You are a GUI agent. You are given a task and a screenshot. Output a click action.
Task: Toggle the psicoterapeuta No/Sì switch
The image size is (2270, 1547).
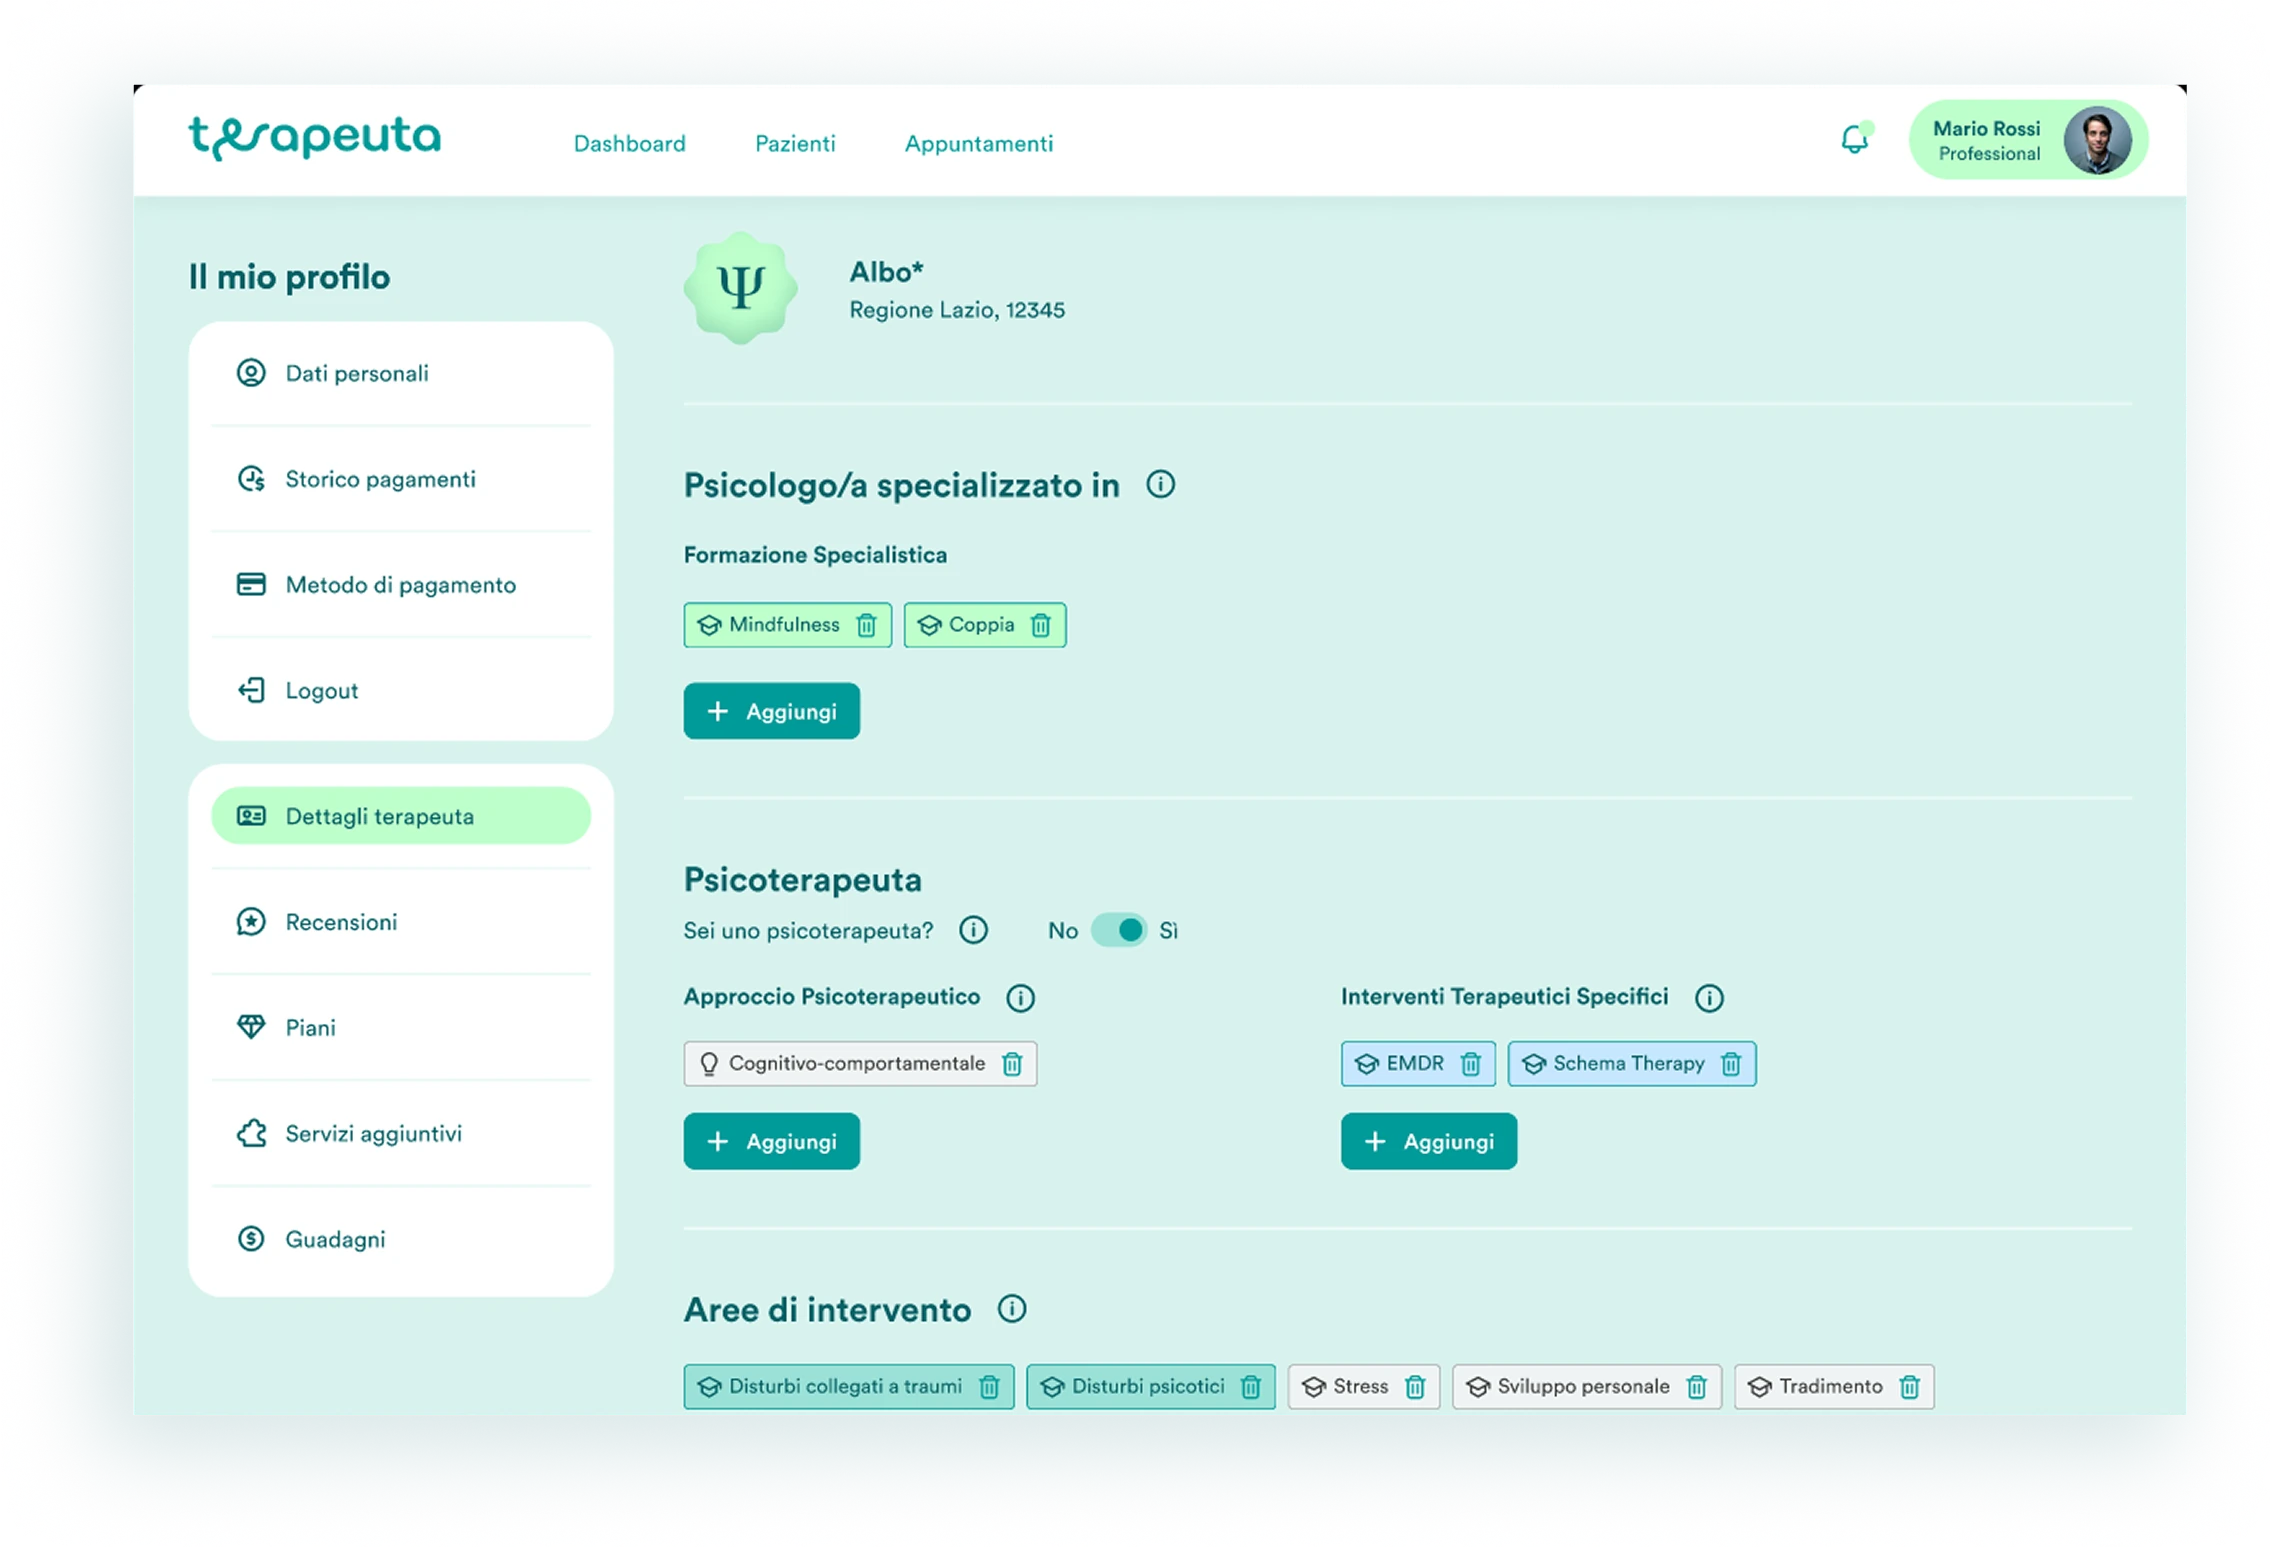pyautogui.click(x=1118, y=930)
